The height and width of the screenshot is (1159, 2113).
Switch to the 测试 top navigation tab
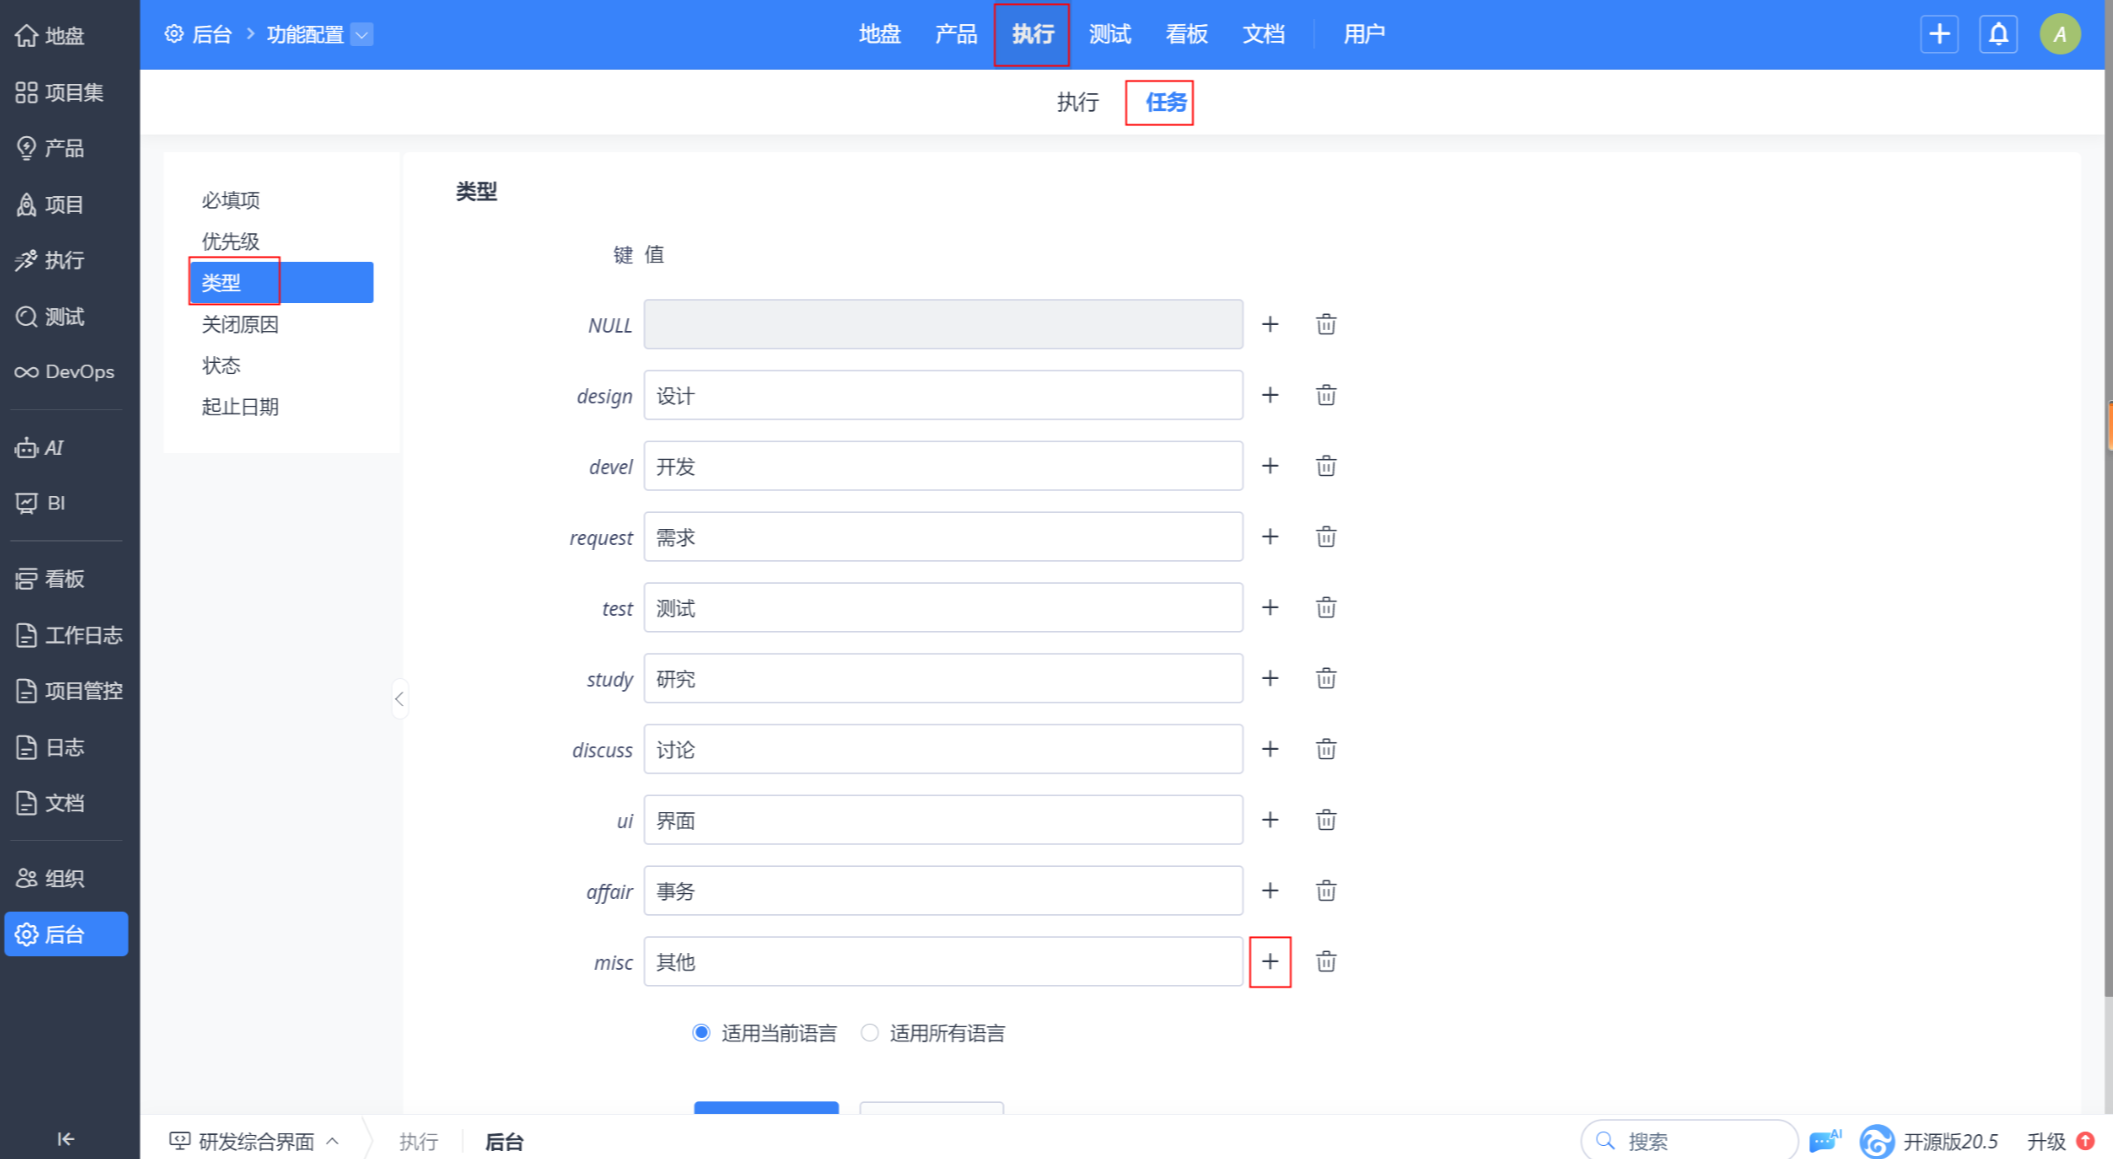(1109, 35)
